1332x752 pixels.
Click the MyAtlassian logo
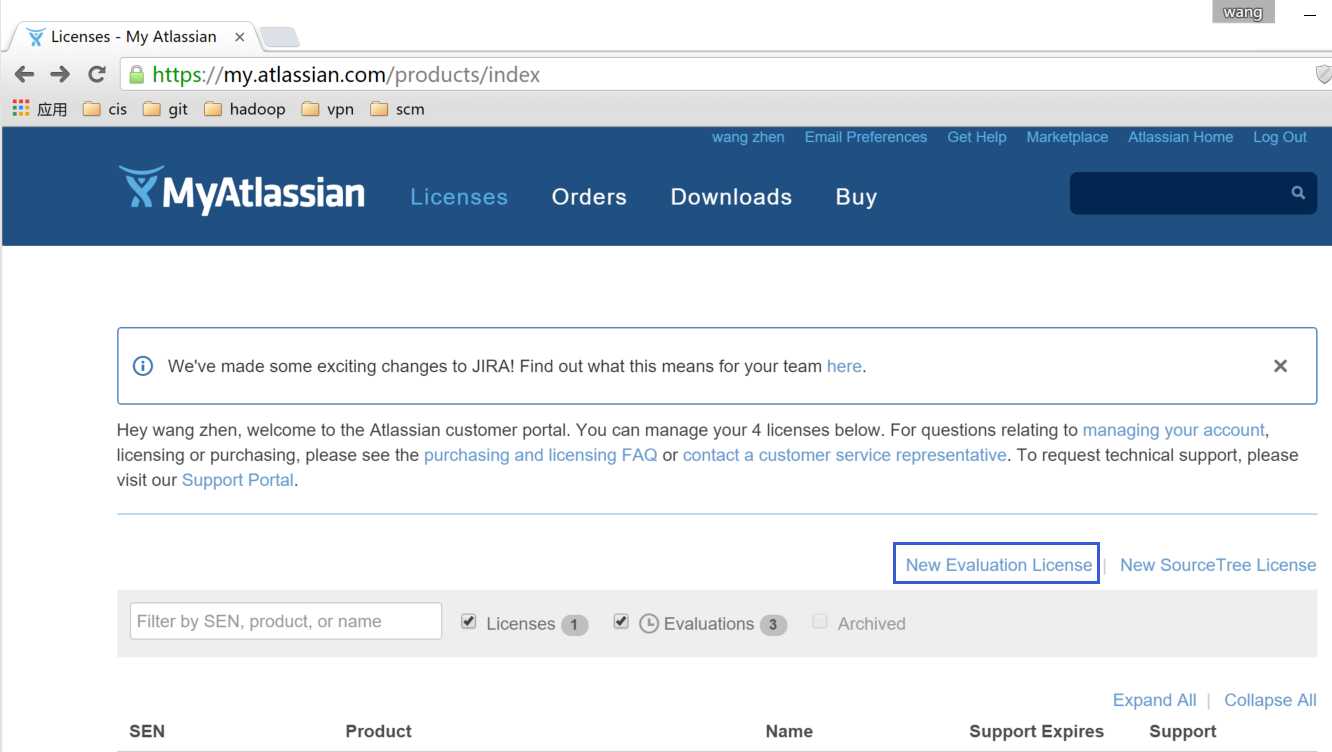point(242,191)
